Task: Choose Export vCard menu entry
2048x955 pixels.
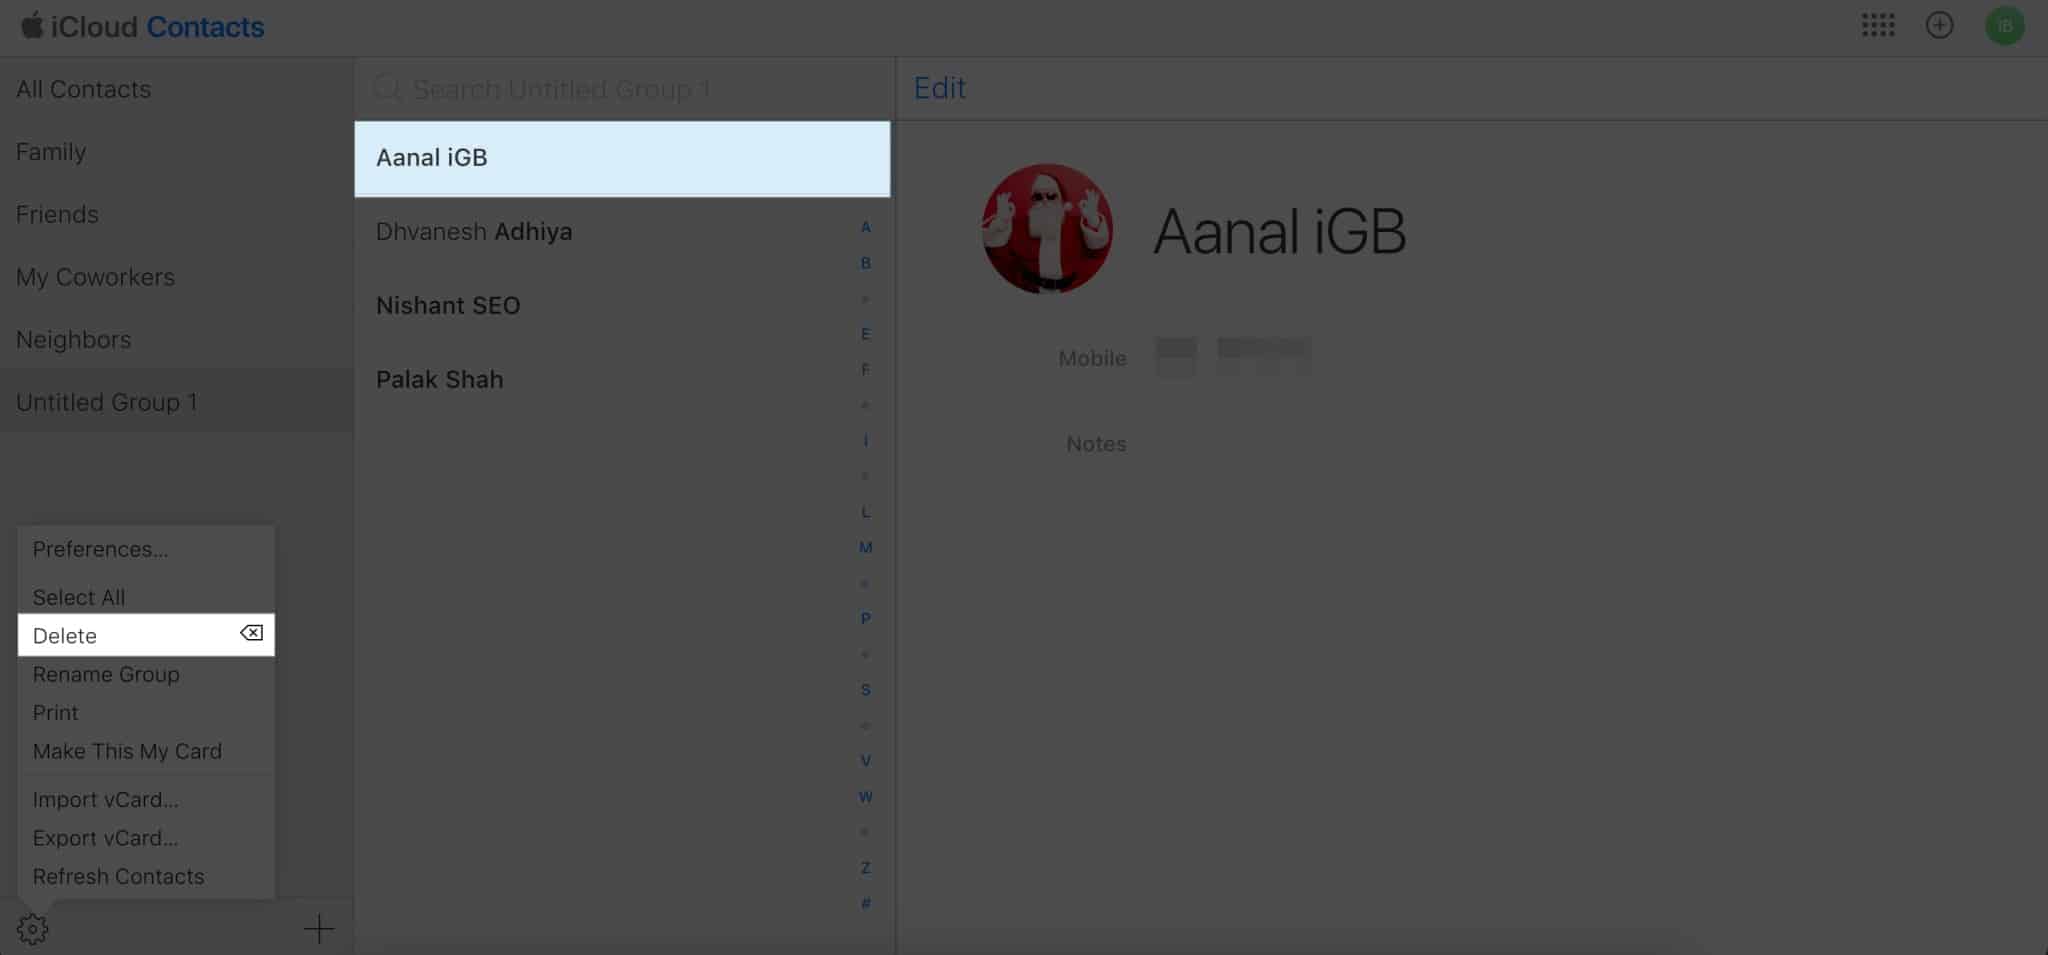Action: coord(105,838)
